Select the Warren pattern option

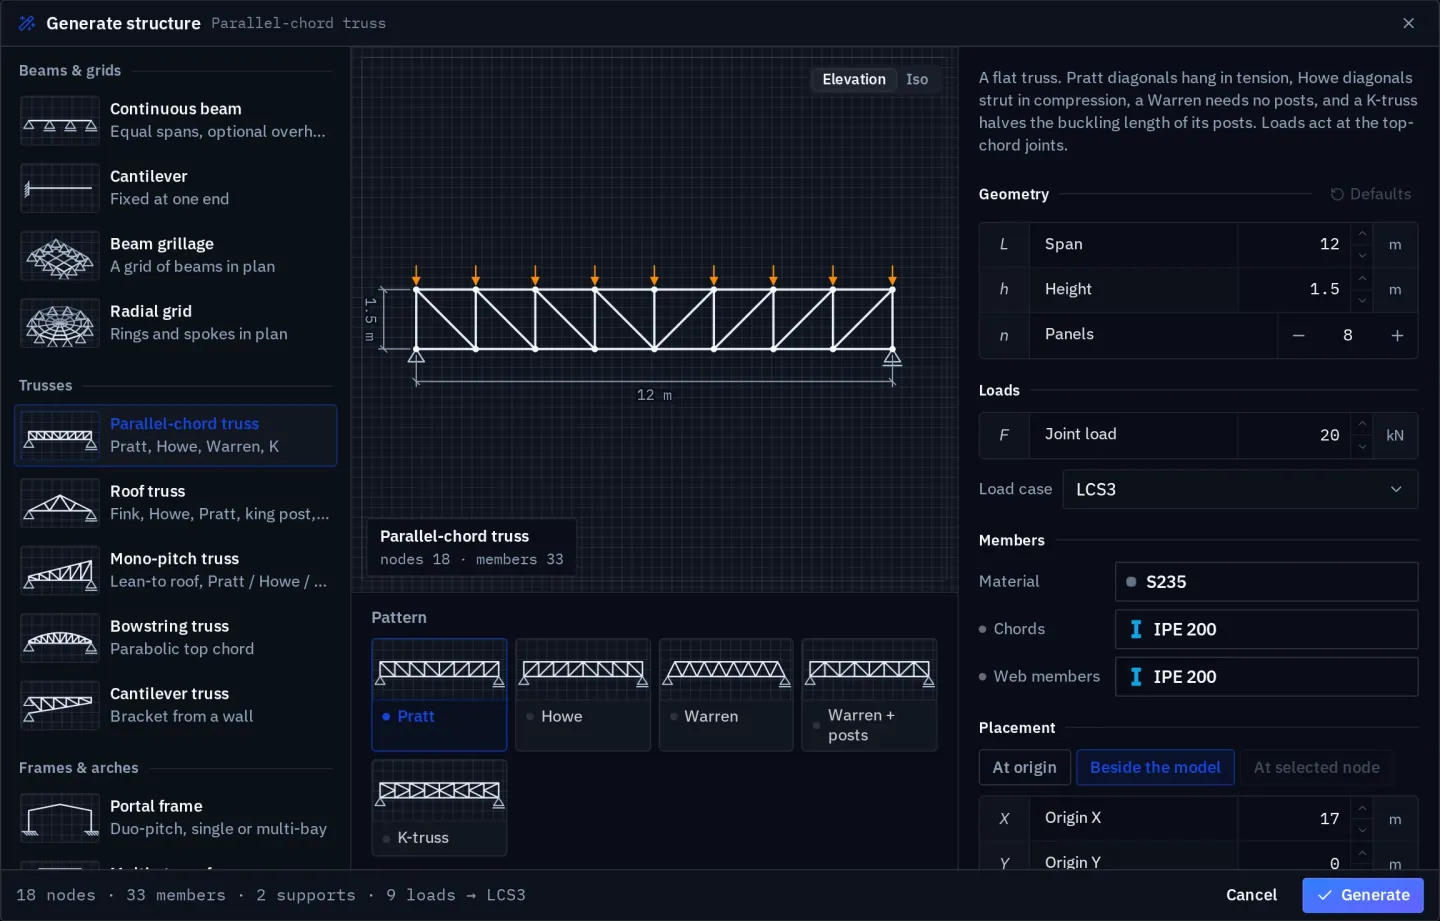pyautogui.click(x=726, y=695)
